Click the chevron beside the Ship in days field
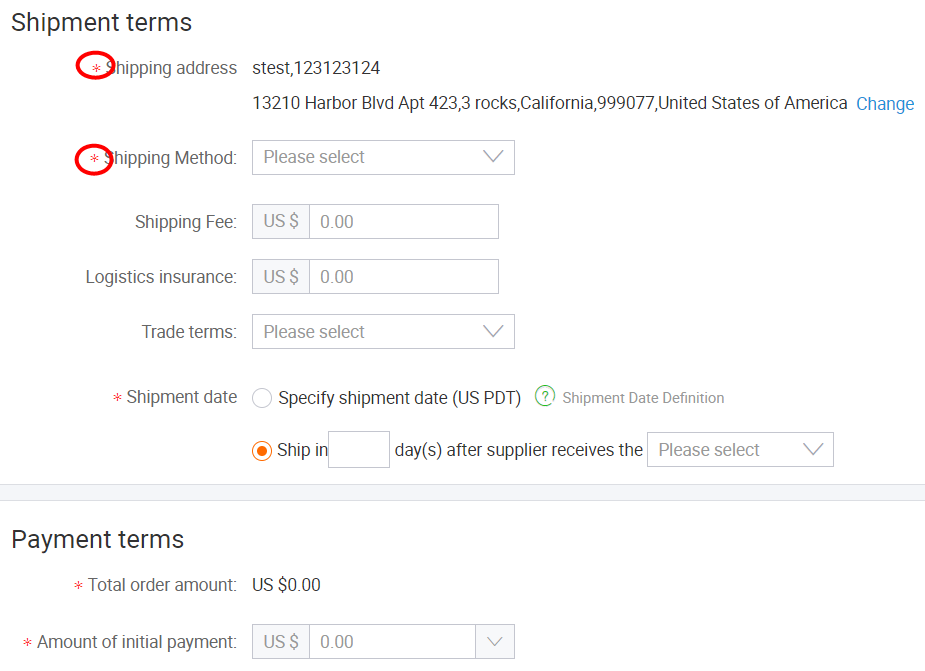This screenshot has width=925, height=671. [x=813, y=449]
